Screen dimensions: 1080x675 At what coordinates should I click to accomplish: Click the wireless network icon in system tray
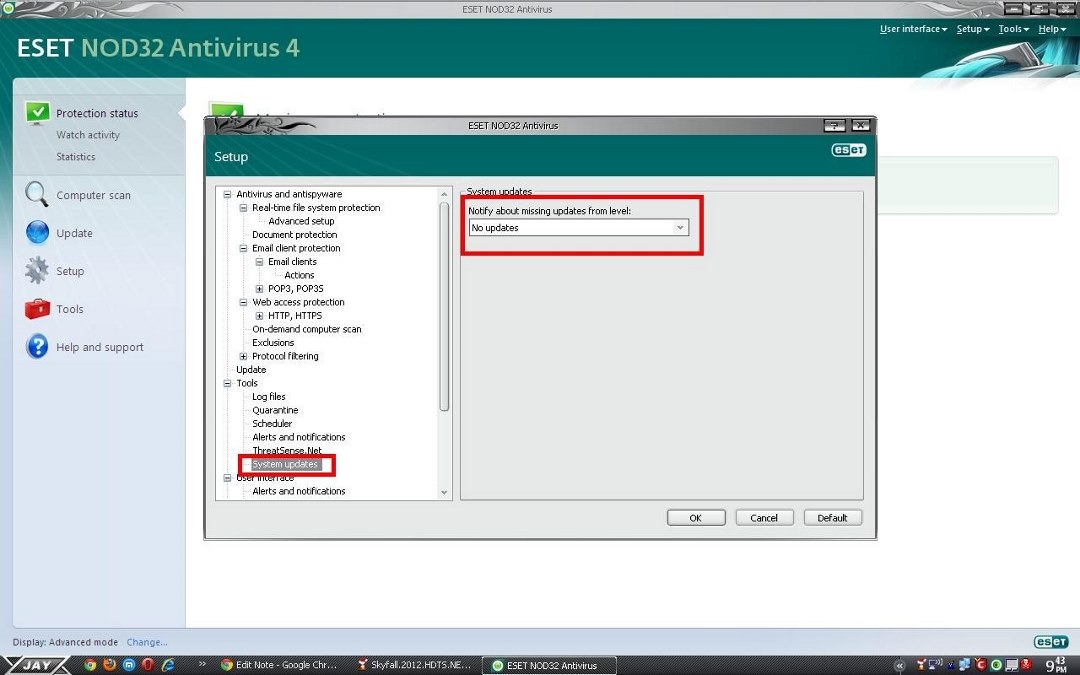coord(935,665)
